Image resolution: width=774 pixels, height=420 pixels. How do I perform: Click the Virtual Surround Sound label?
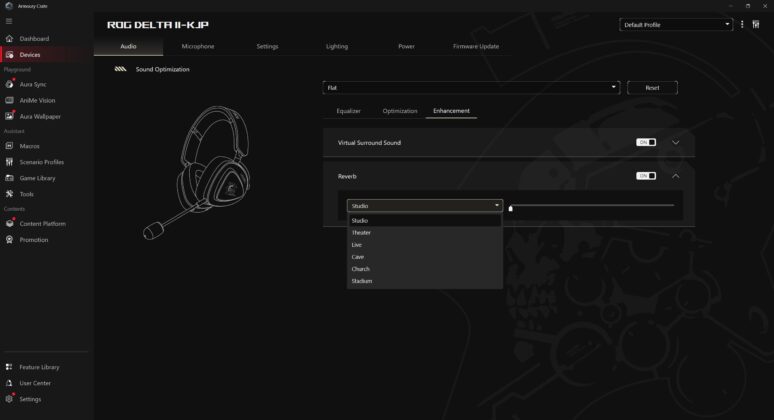(369, 143)
